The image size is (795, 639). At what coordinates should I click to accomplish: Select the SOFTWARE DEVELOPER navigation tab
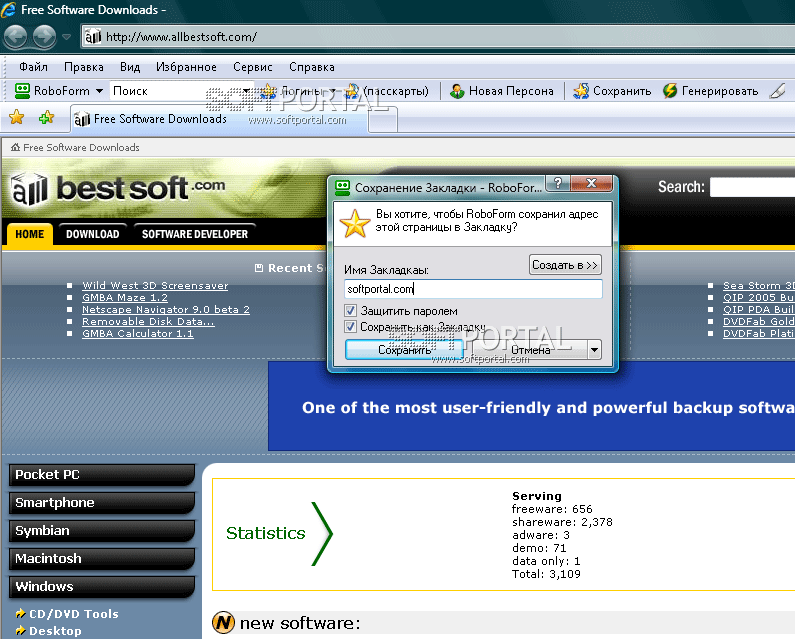195,234
